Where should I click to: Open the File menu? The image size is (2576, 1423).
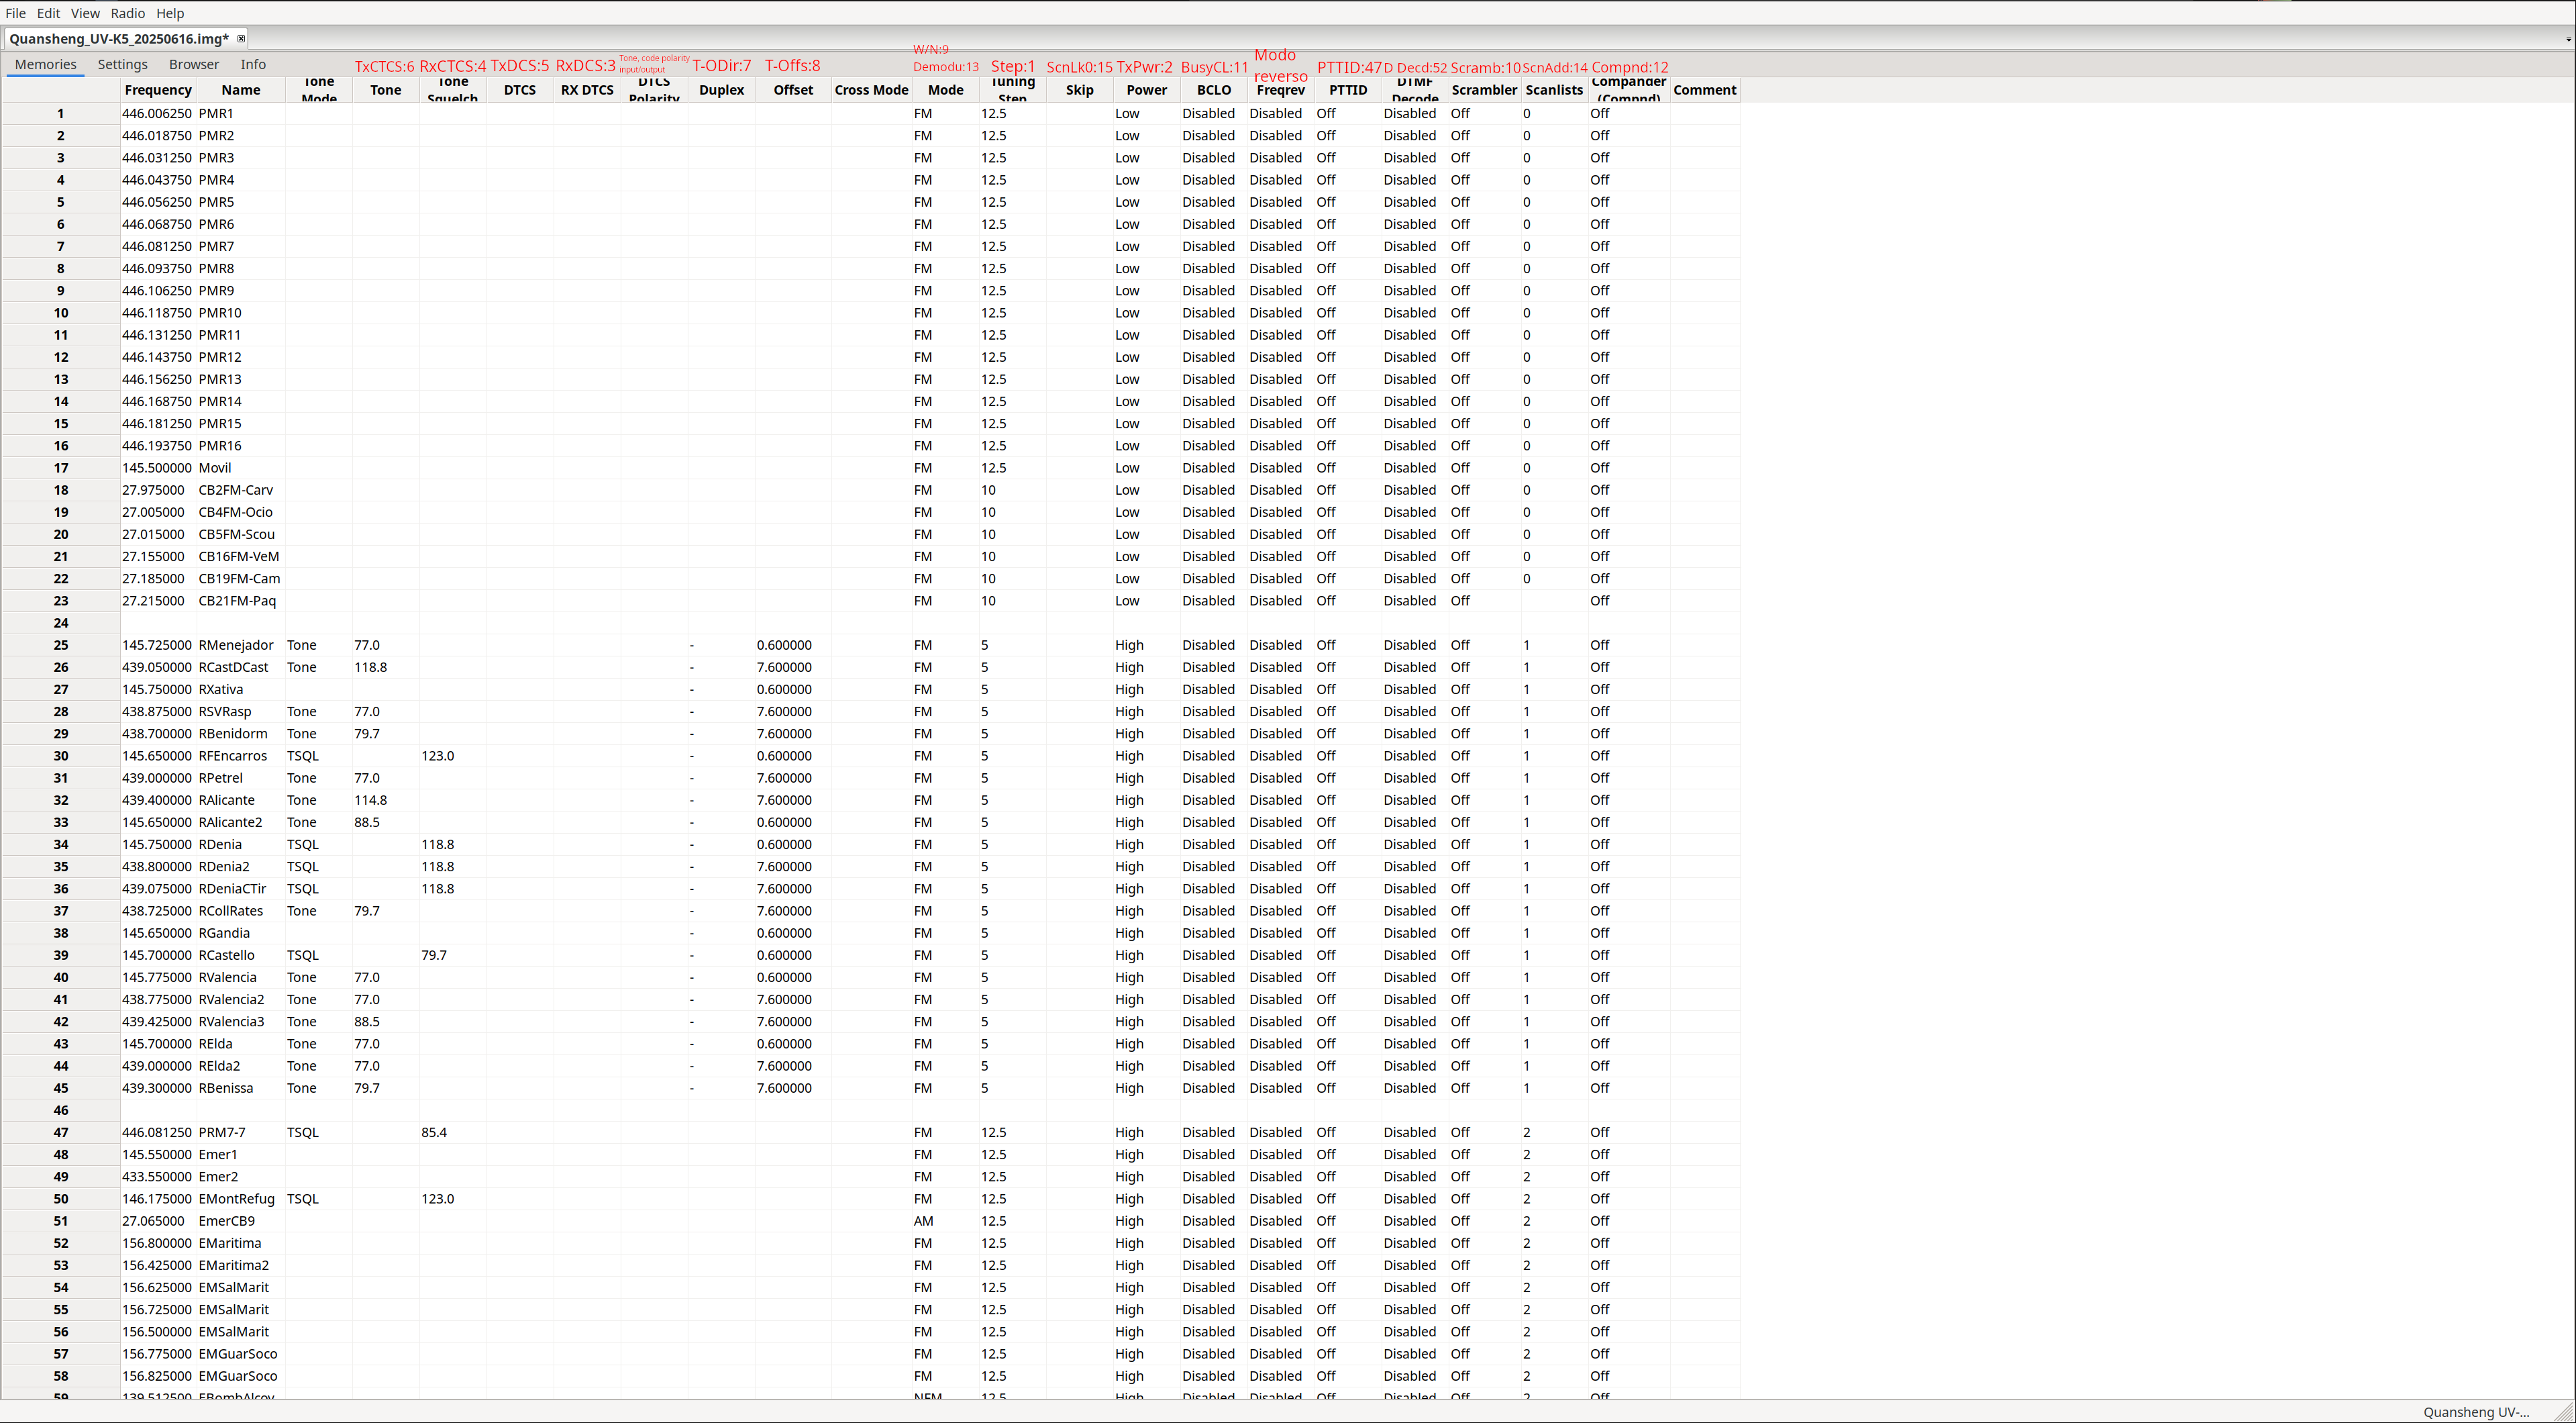point(15,13)
